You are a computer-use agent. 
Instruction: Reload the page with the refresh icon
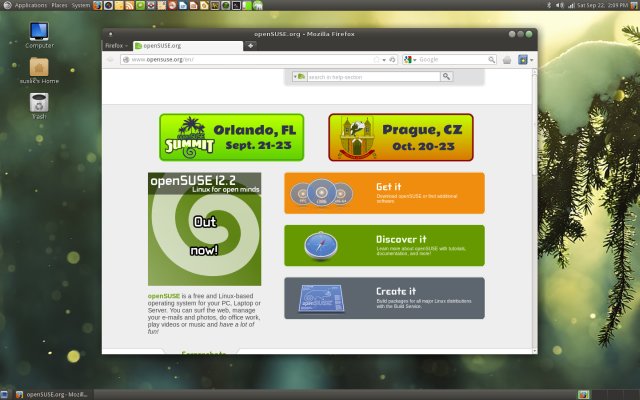tap(392, 60)
